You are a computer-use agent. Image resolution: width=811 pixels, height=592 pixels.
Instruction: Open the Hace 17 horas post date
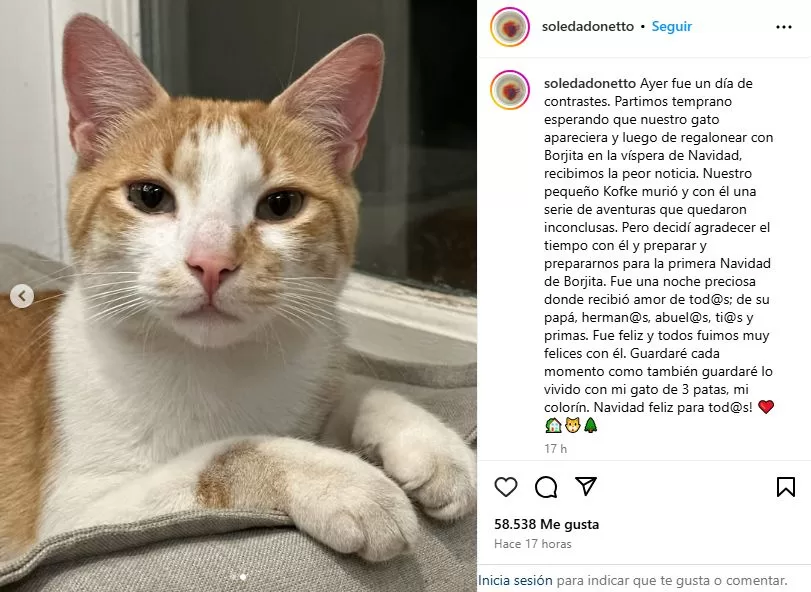coord(533,544)
